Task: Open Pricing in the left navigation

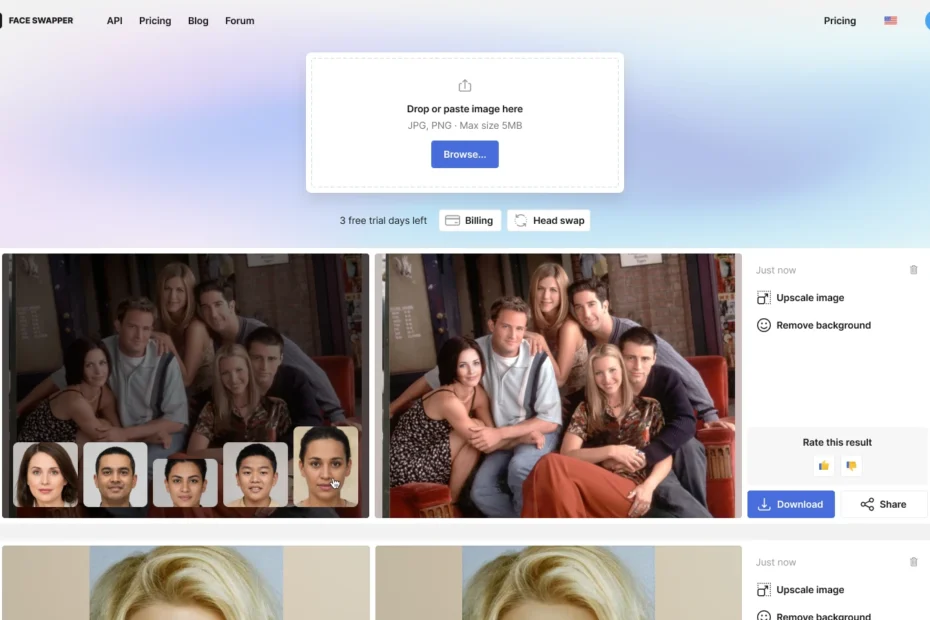Action: click(x=155, y=21)
